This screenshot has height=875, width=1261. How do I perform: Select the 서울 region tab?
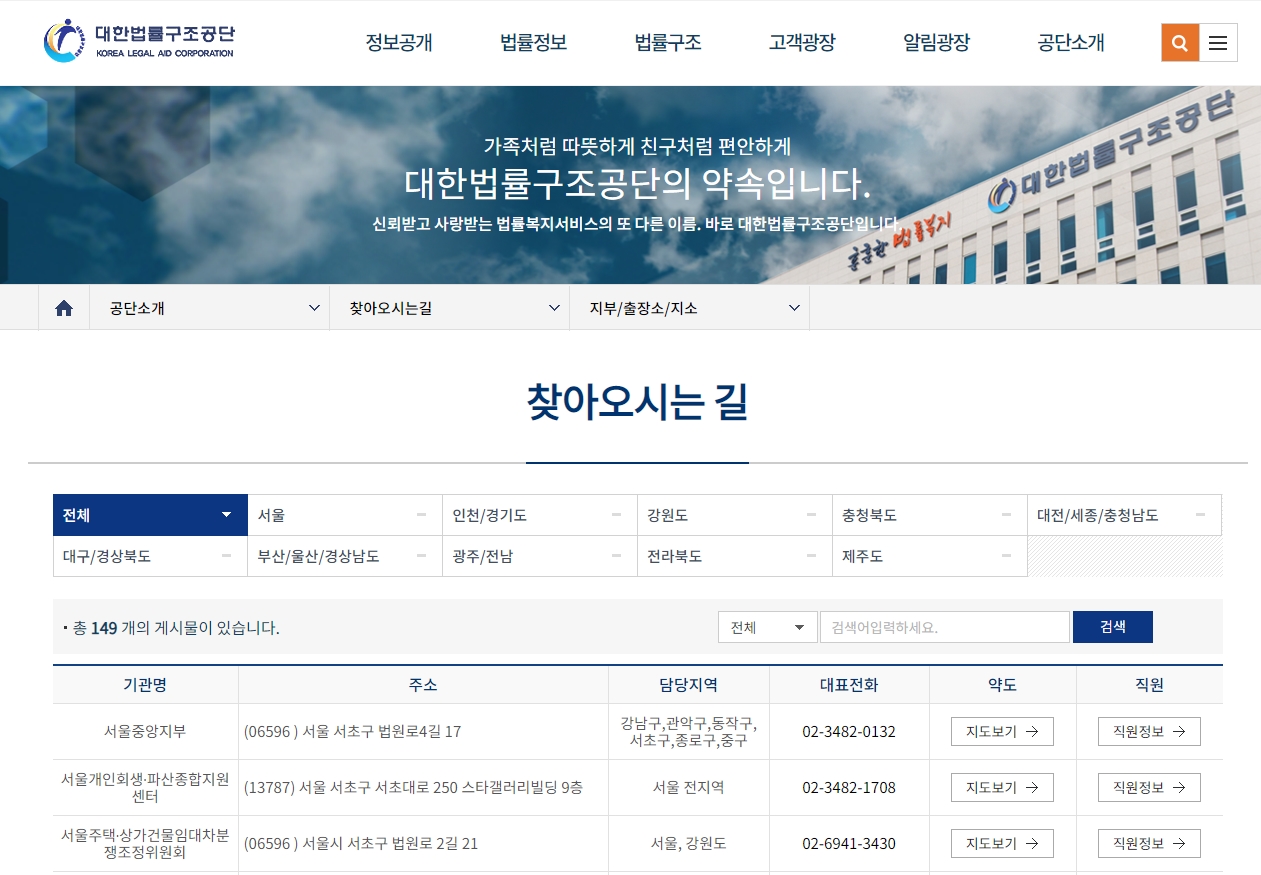[x=345, y=515]
